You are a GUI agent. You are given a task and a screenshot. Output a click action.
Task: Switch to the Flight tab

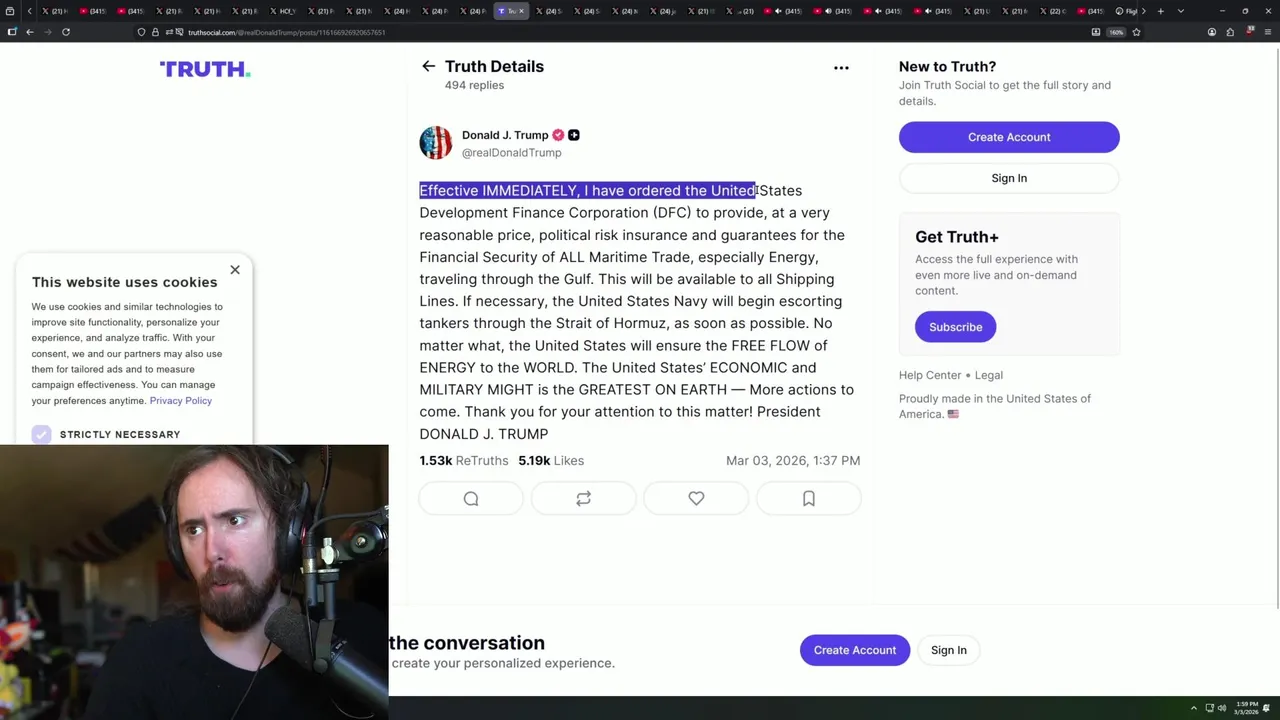click(x=1126, y=11)
